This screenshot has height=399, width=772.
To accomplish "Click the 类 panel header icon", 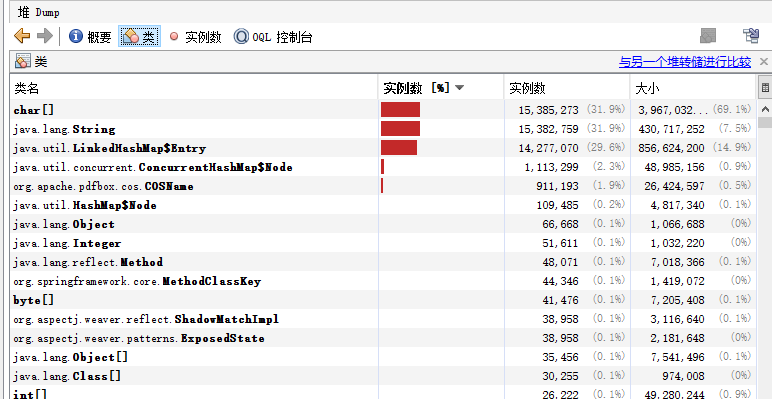I will 23,62.
